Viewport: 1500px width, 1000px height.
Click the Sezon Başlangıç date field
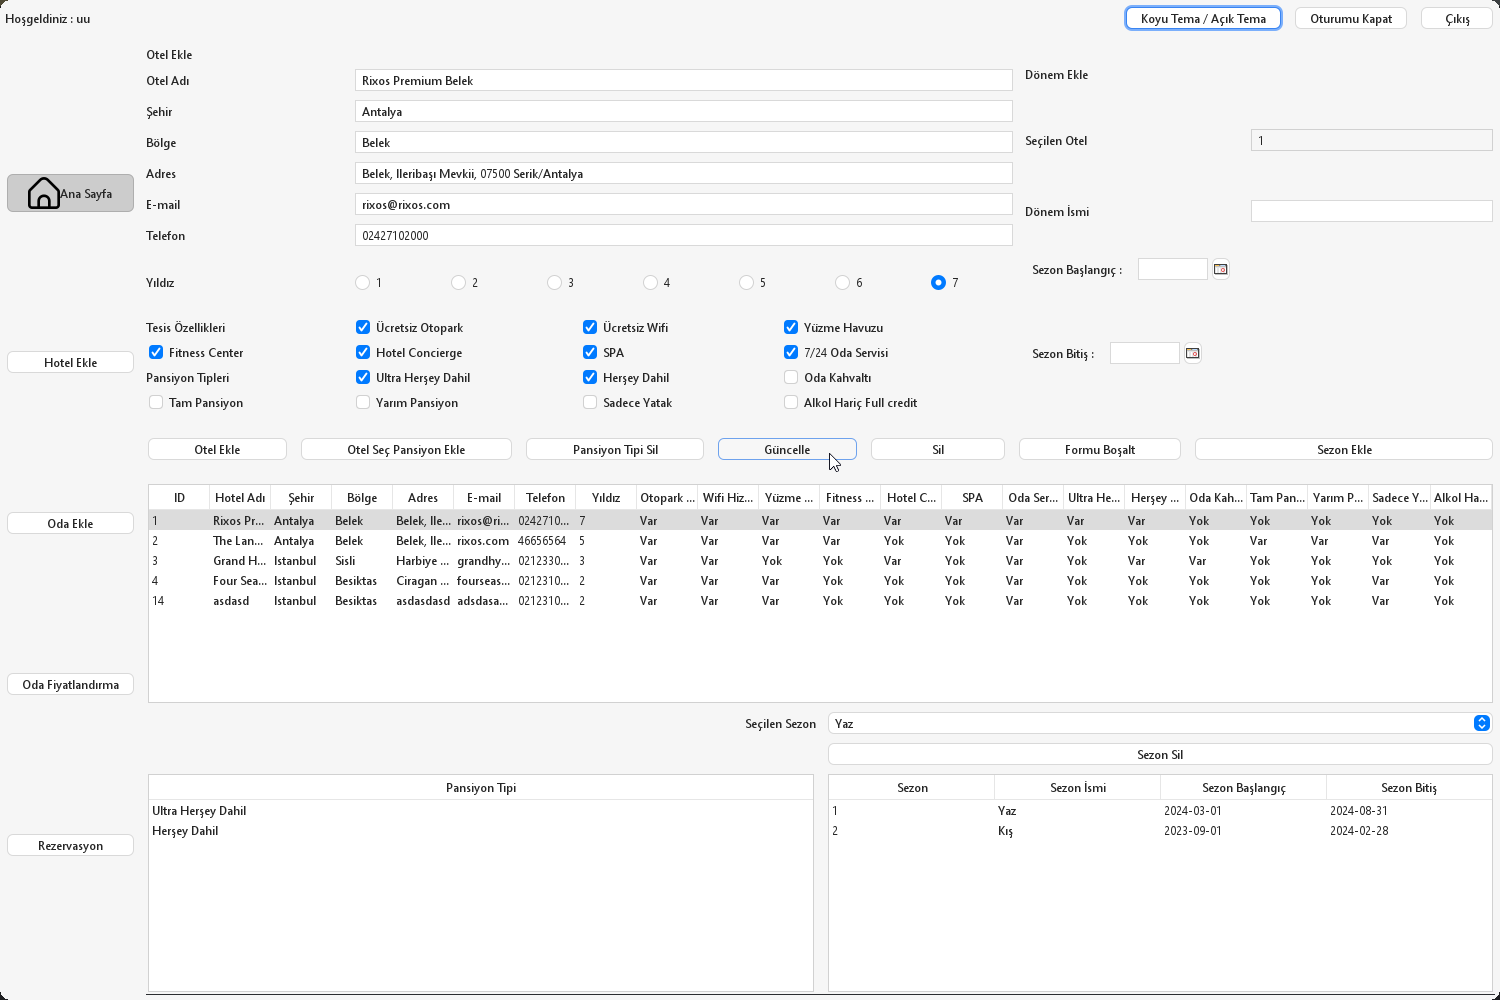tap(1173, 269)
